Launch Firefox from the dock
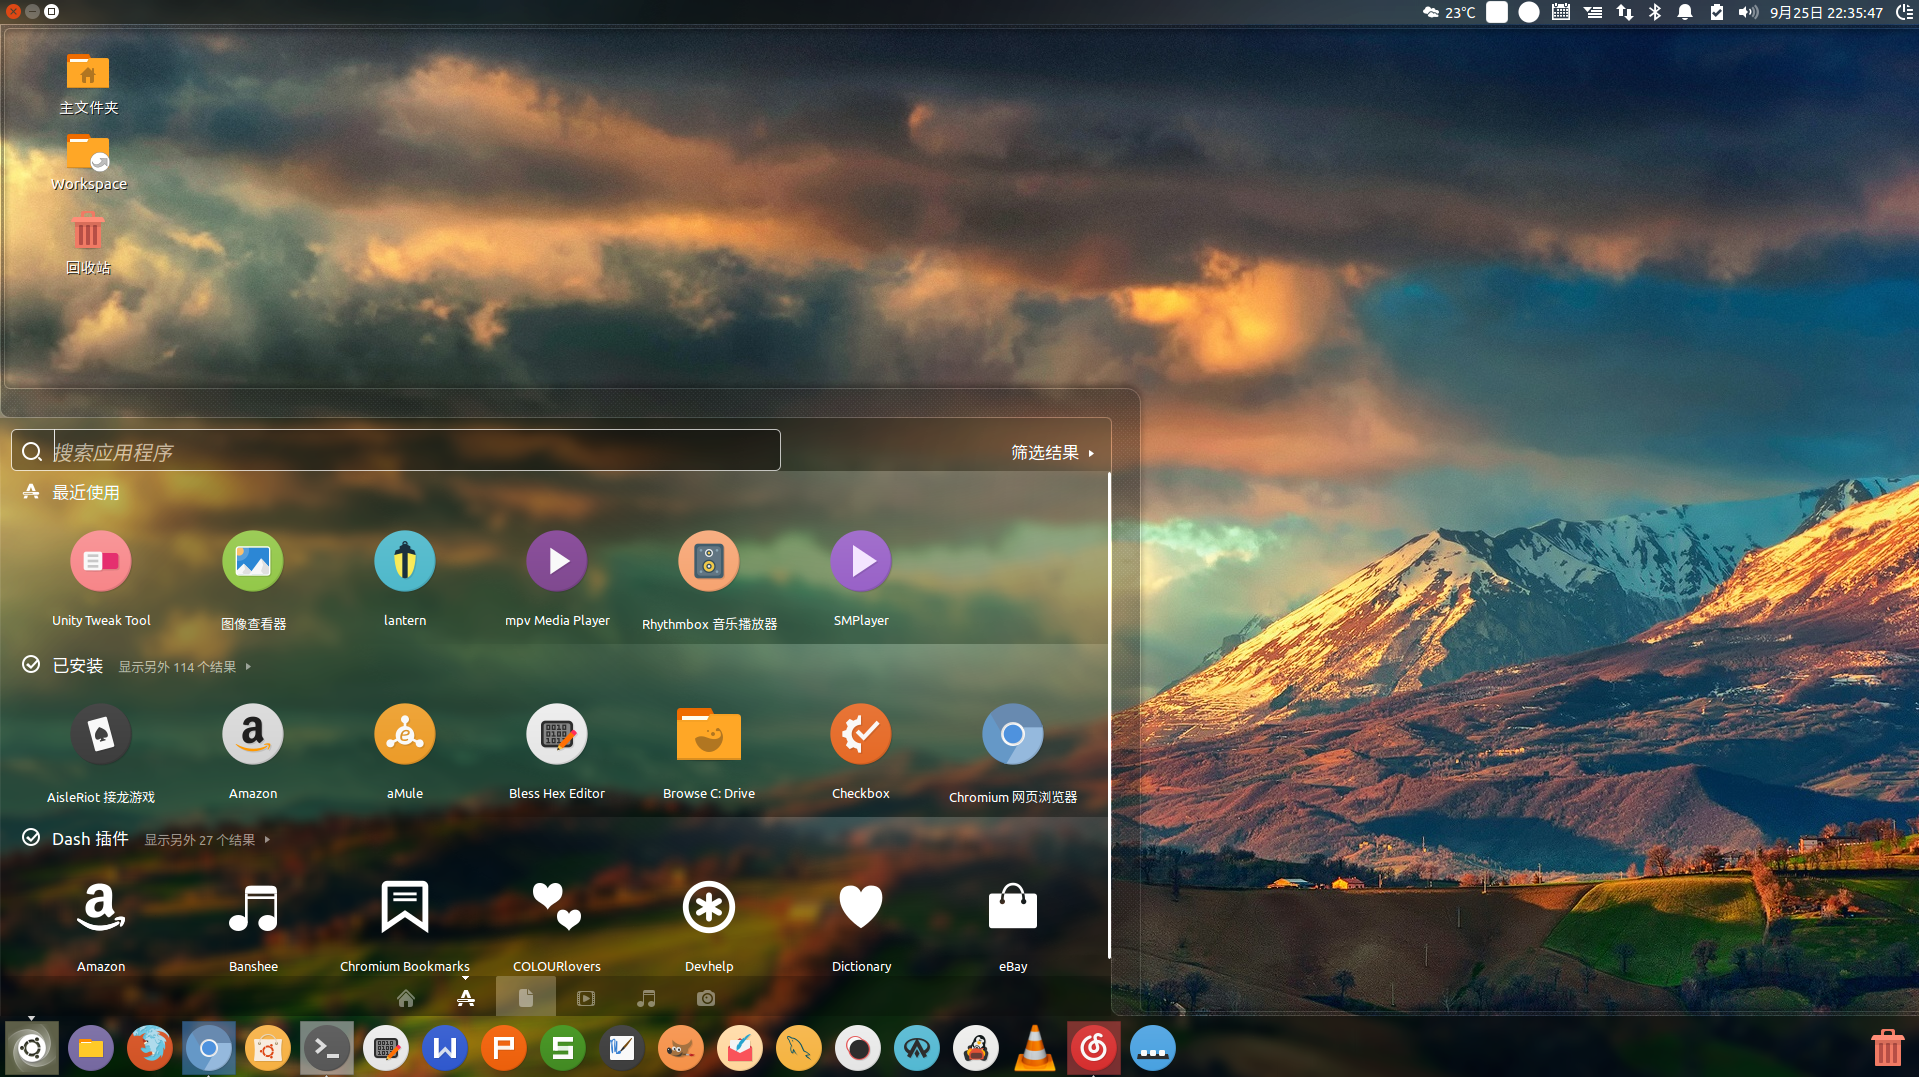Image resolution: width=1919 pixels, height=1077 pixels. coord(150,1048)
